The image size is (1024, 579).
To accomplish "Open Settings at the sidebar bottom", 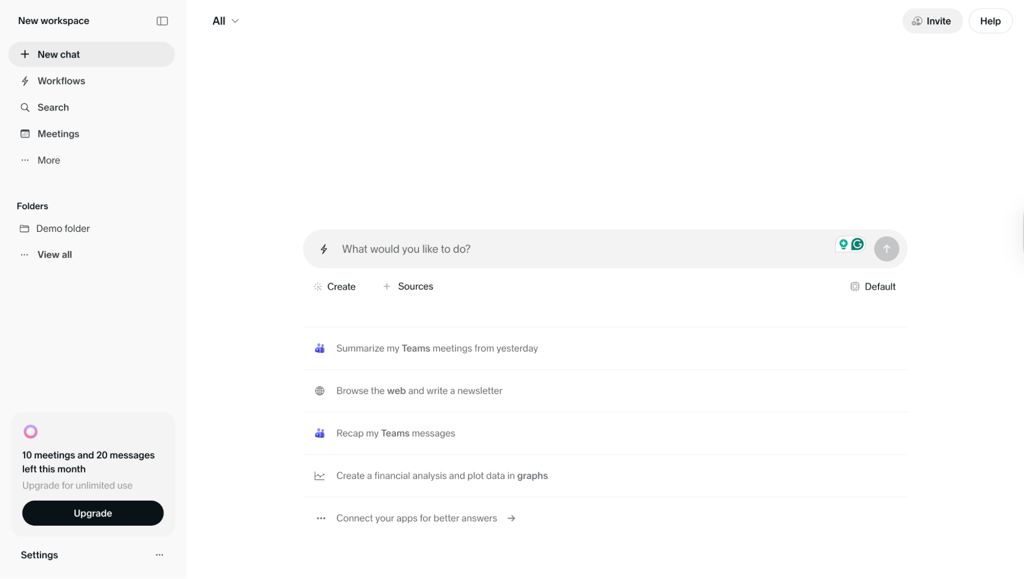I will click(x=39, y=555).
